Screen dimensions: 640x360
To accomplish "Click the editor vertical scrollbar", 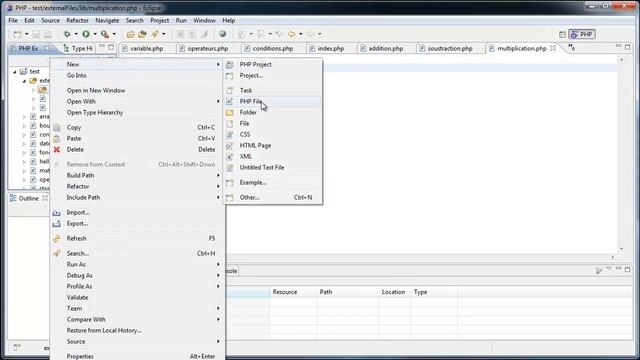I will 622,154.
